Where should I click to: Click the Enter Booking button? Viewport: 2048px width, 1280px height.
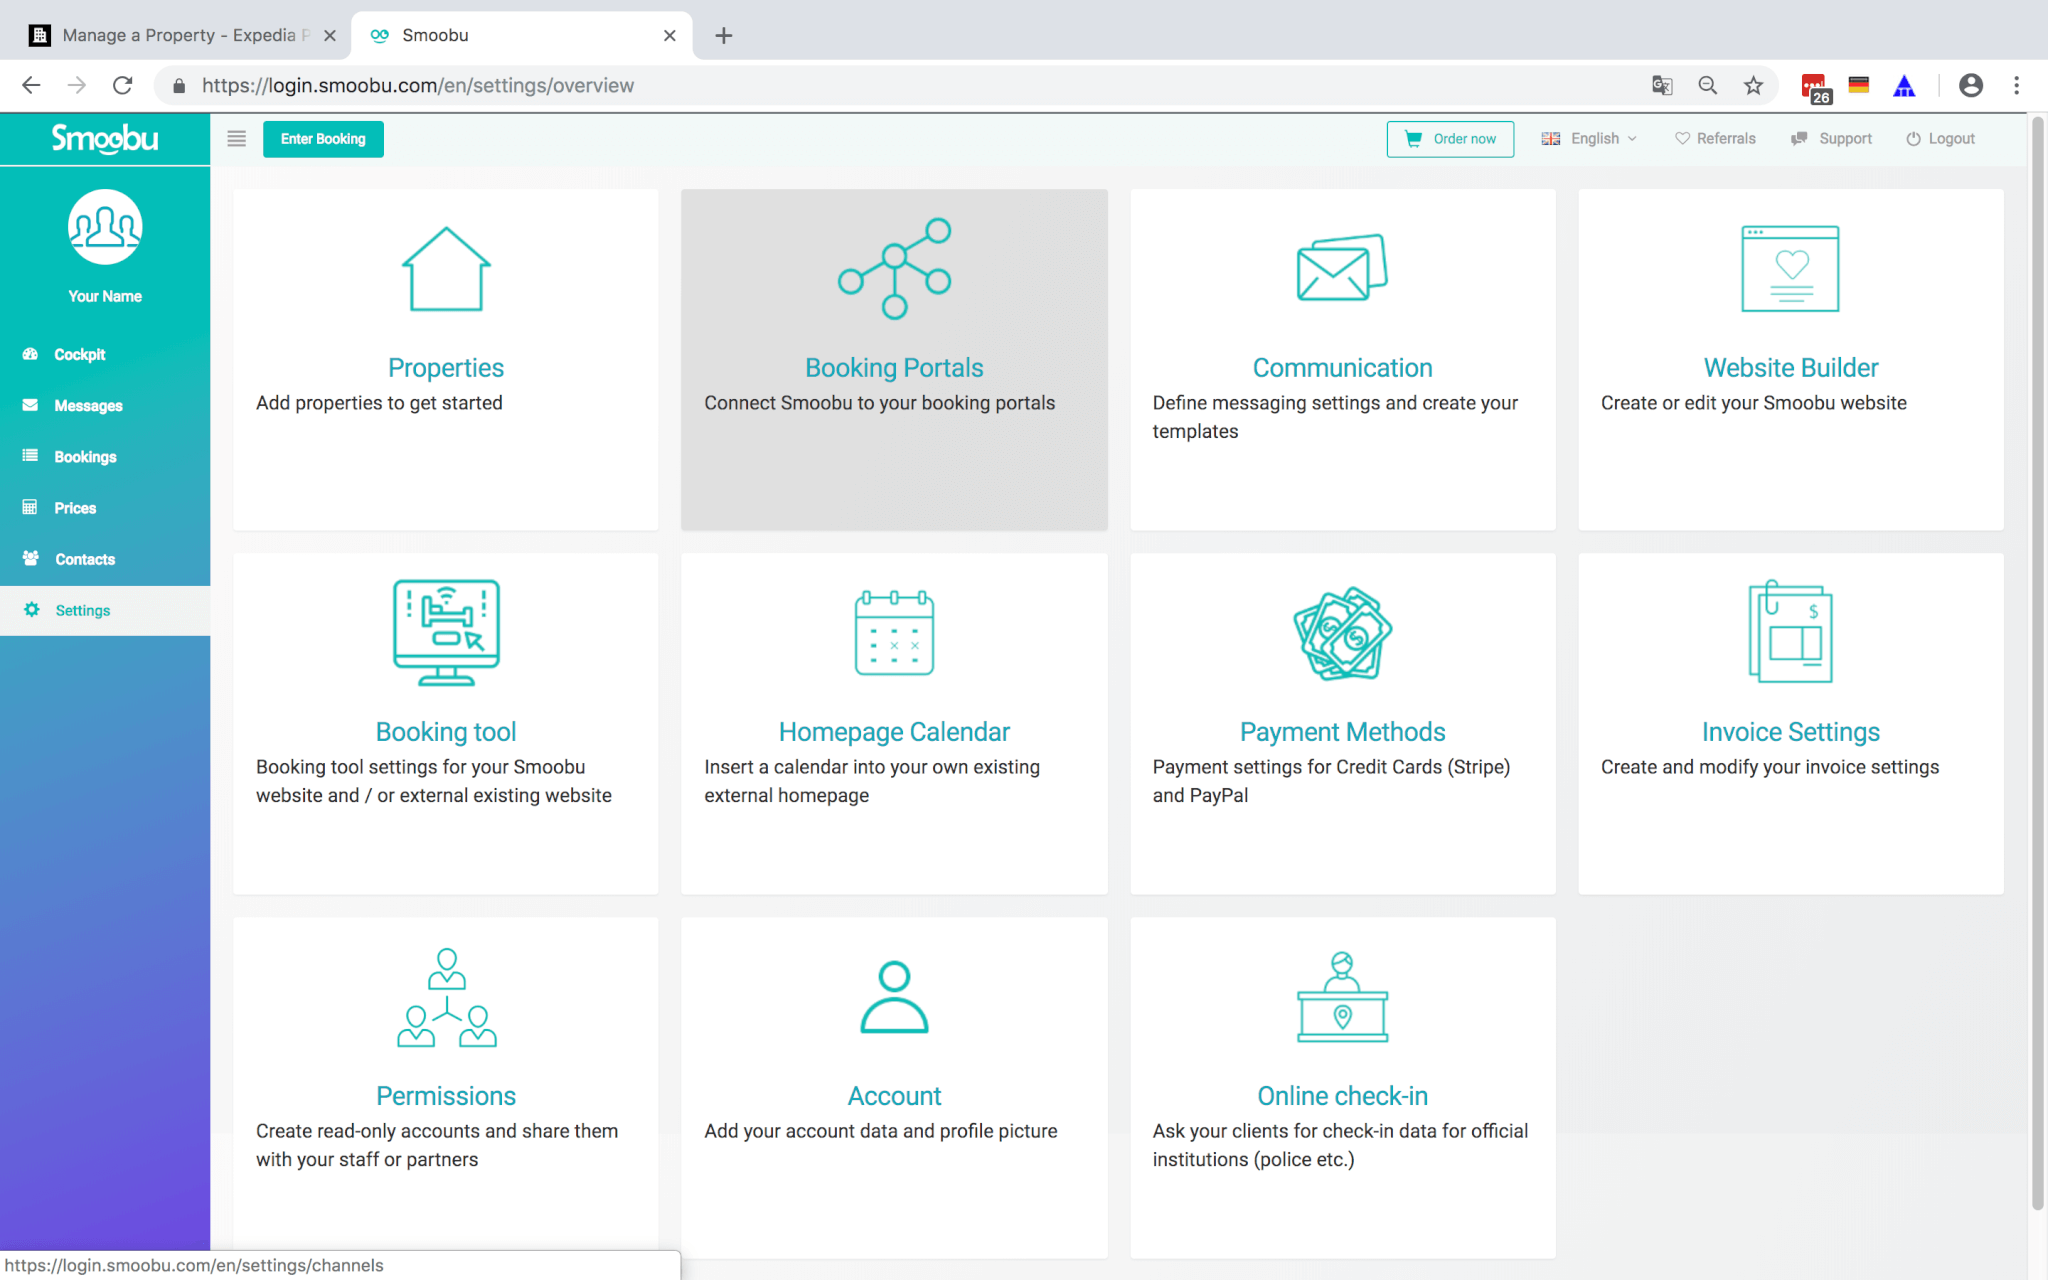323,139
